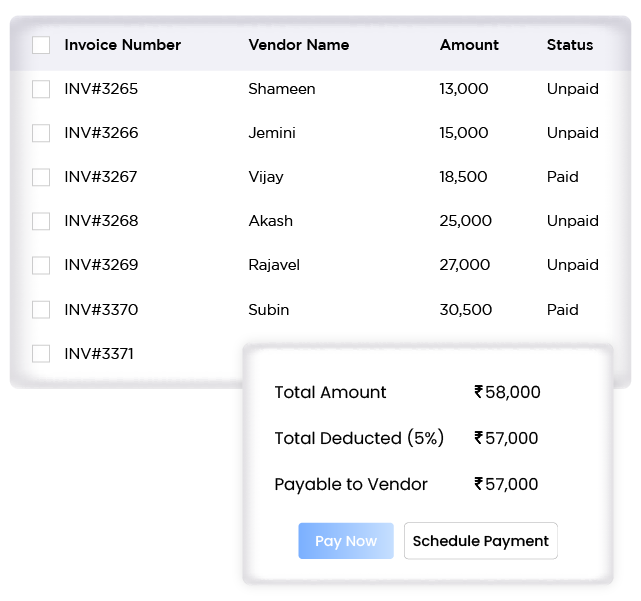Viewport: 641px width, 601px height.
Task: Click the Status column header
Action: 570,45
